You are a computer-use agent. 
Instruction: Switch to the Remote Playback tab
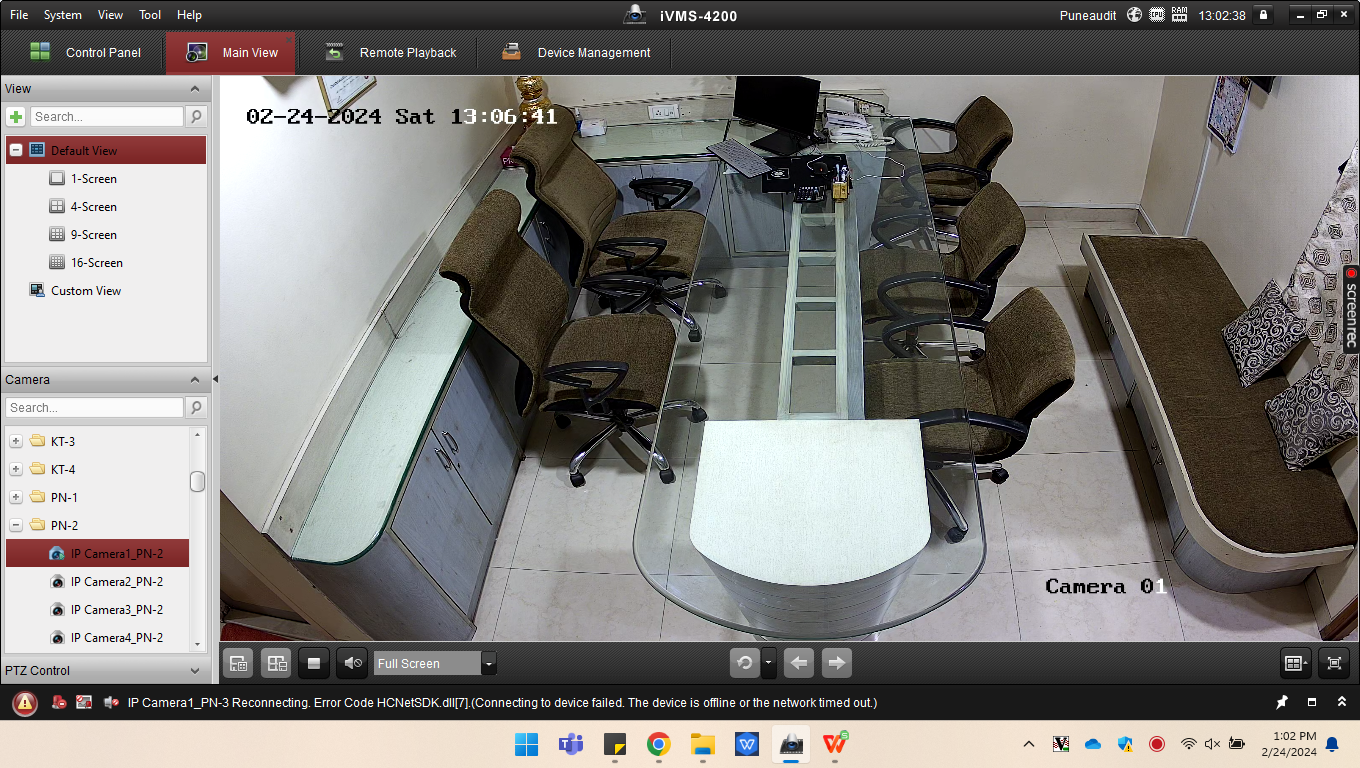click(x=390, y=53)
